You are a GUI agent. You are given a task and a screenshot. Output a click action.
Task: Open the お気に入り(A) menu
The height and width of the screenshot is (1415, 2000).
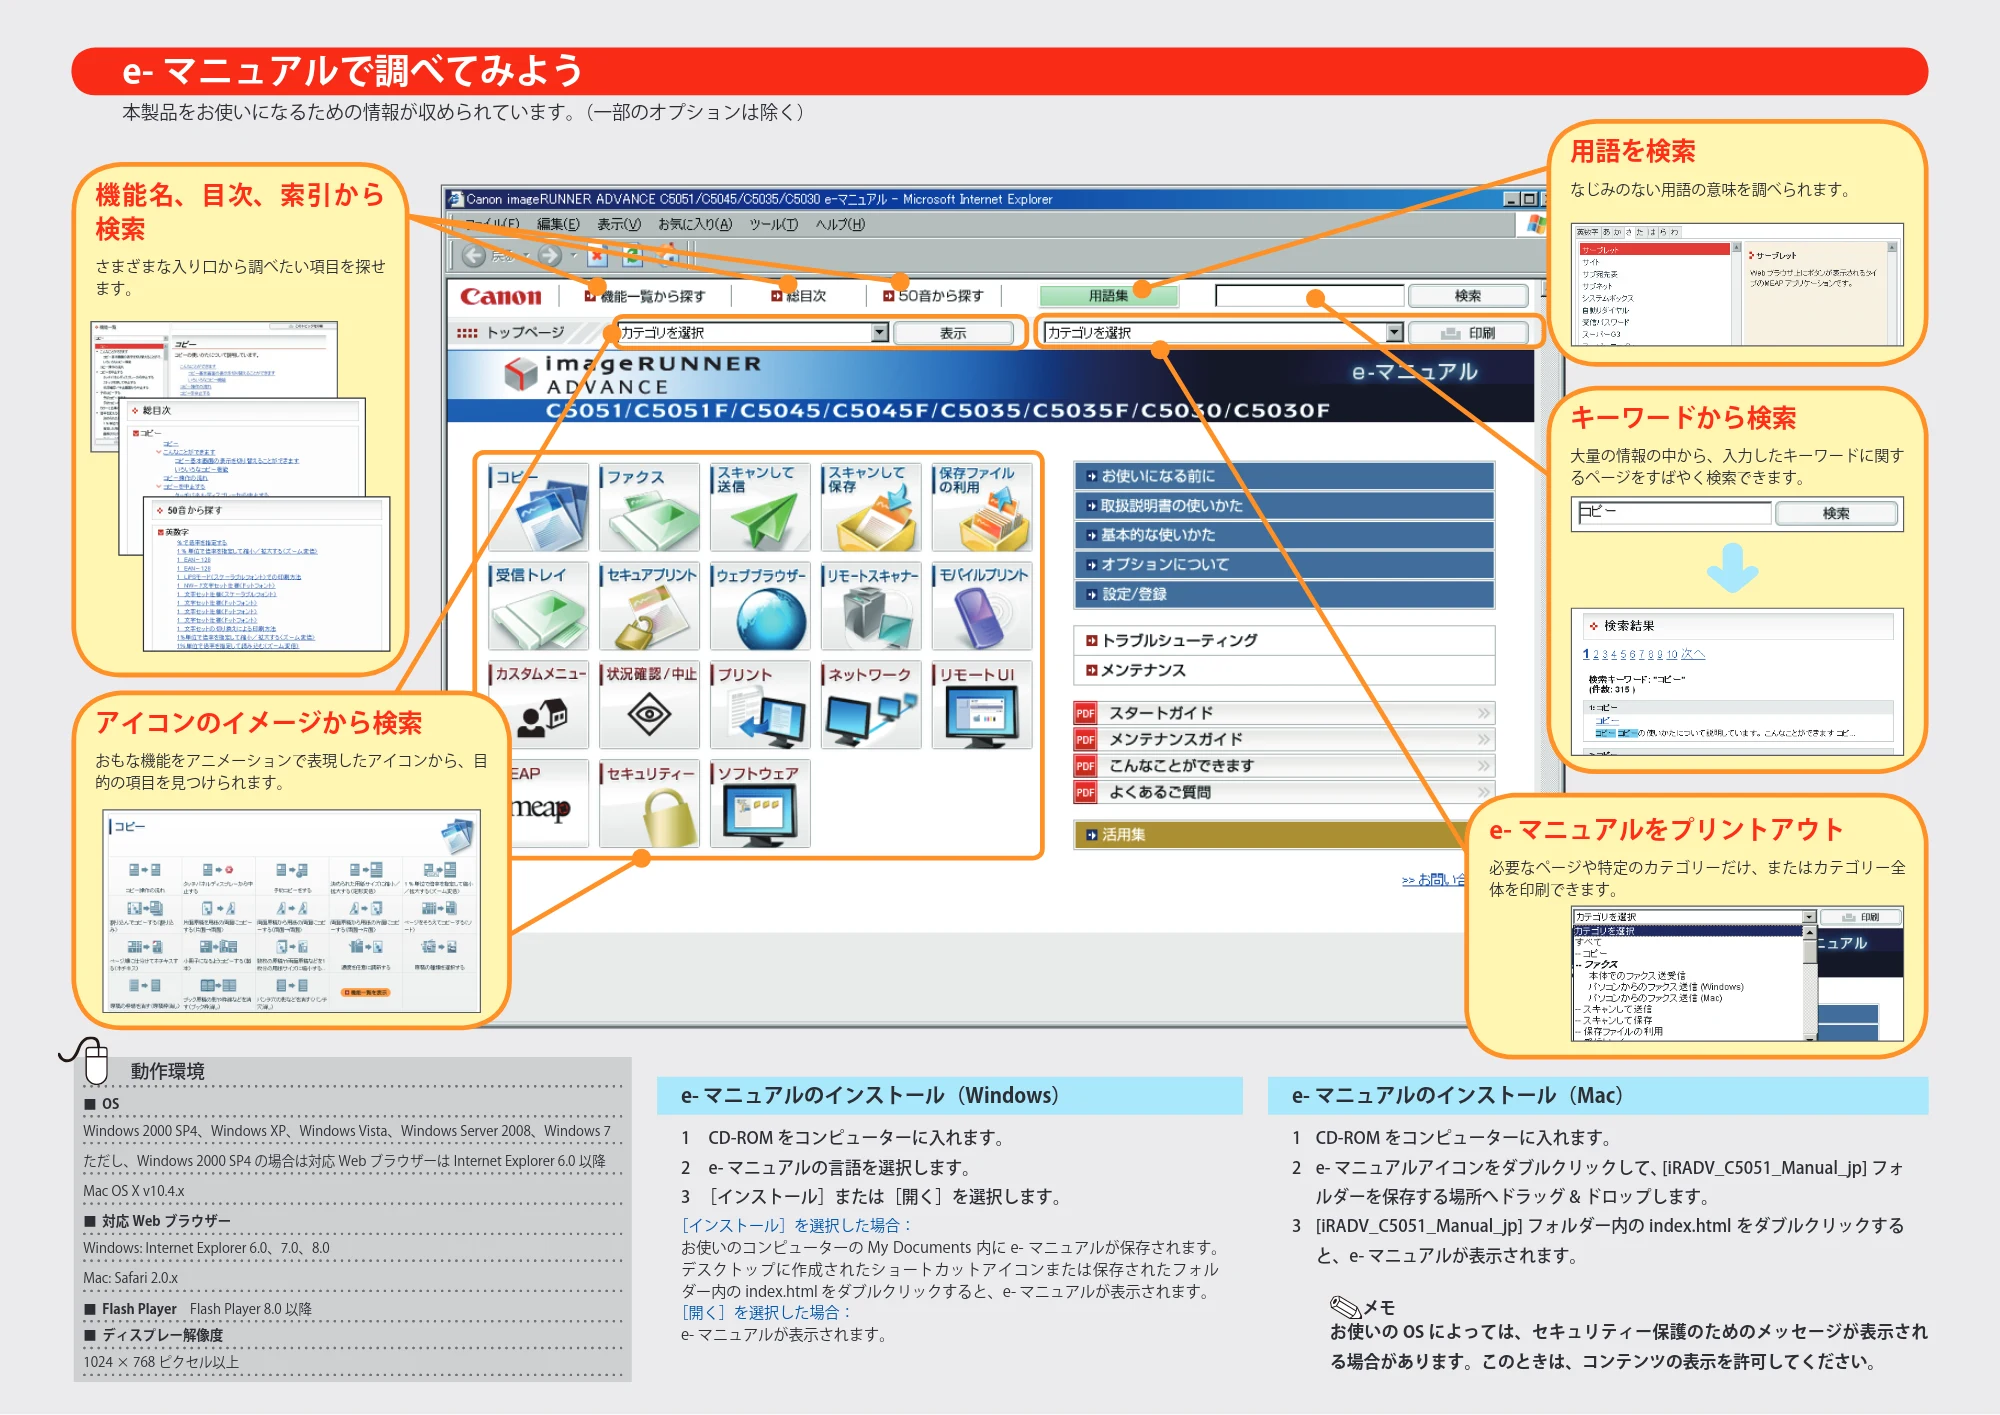tap(695, 224)
